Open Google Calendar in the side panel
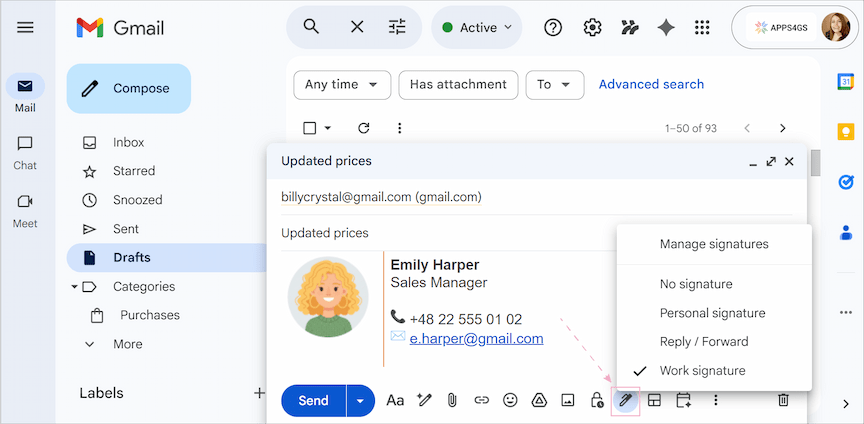864x424 pixels. [x=846, y=82]
